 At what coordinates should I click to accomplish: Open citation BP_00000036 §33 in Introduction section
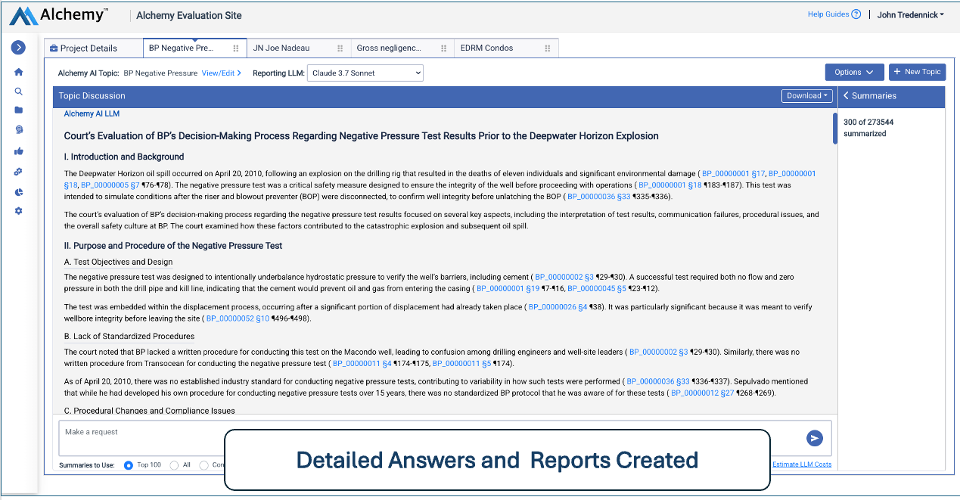pyautogui.click(x=599, y=196)
